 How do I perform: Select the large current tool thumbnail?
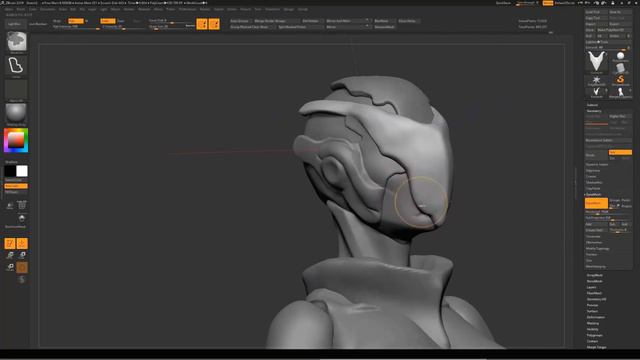596,62
